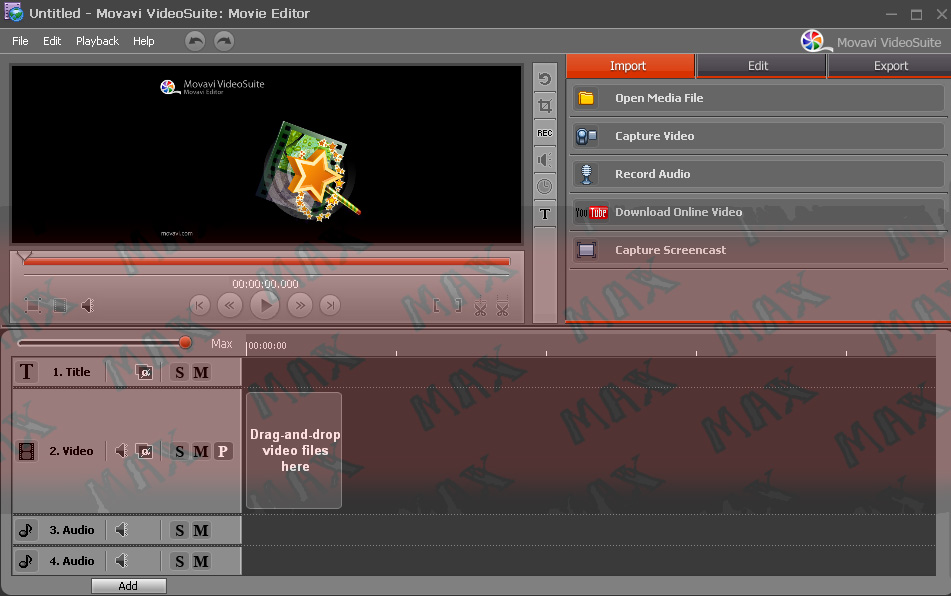Click the speaker icon on track 3. Audio

tap(121, 530)
